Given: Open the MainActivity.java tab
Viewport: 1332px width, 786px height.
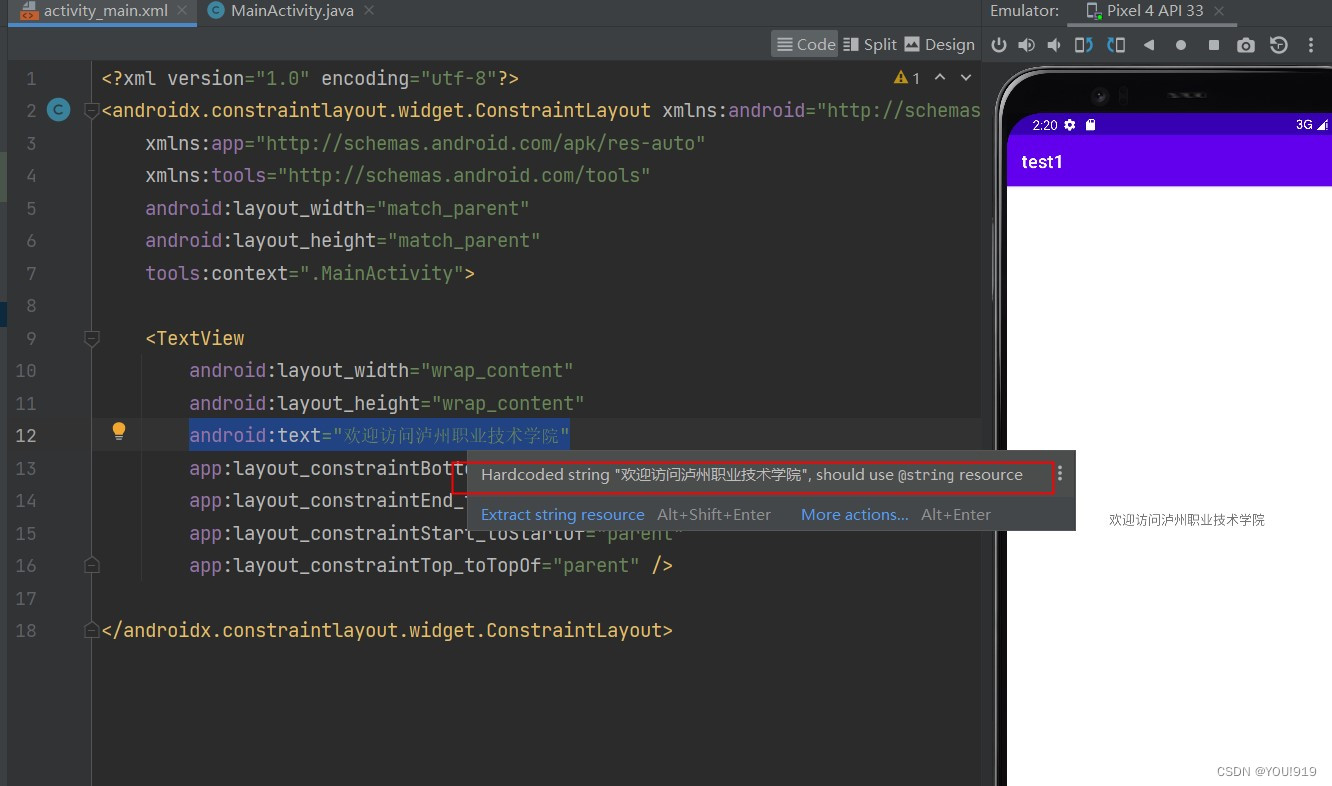Looking at the screenshot, I should 292,11.
